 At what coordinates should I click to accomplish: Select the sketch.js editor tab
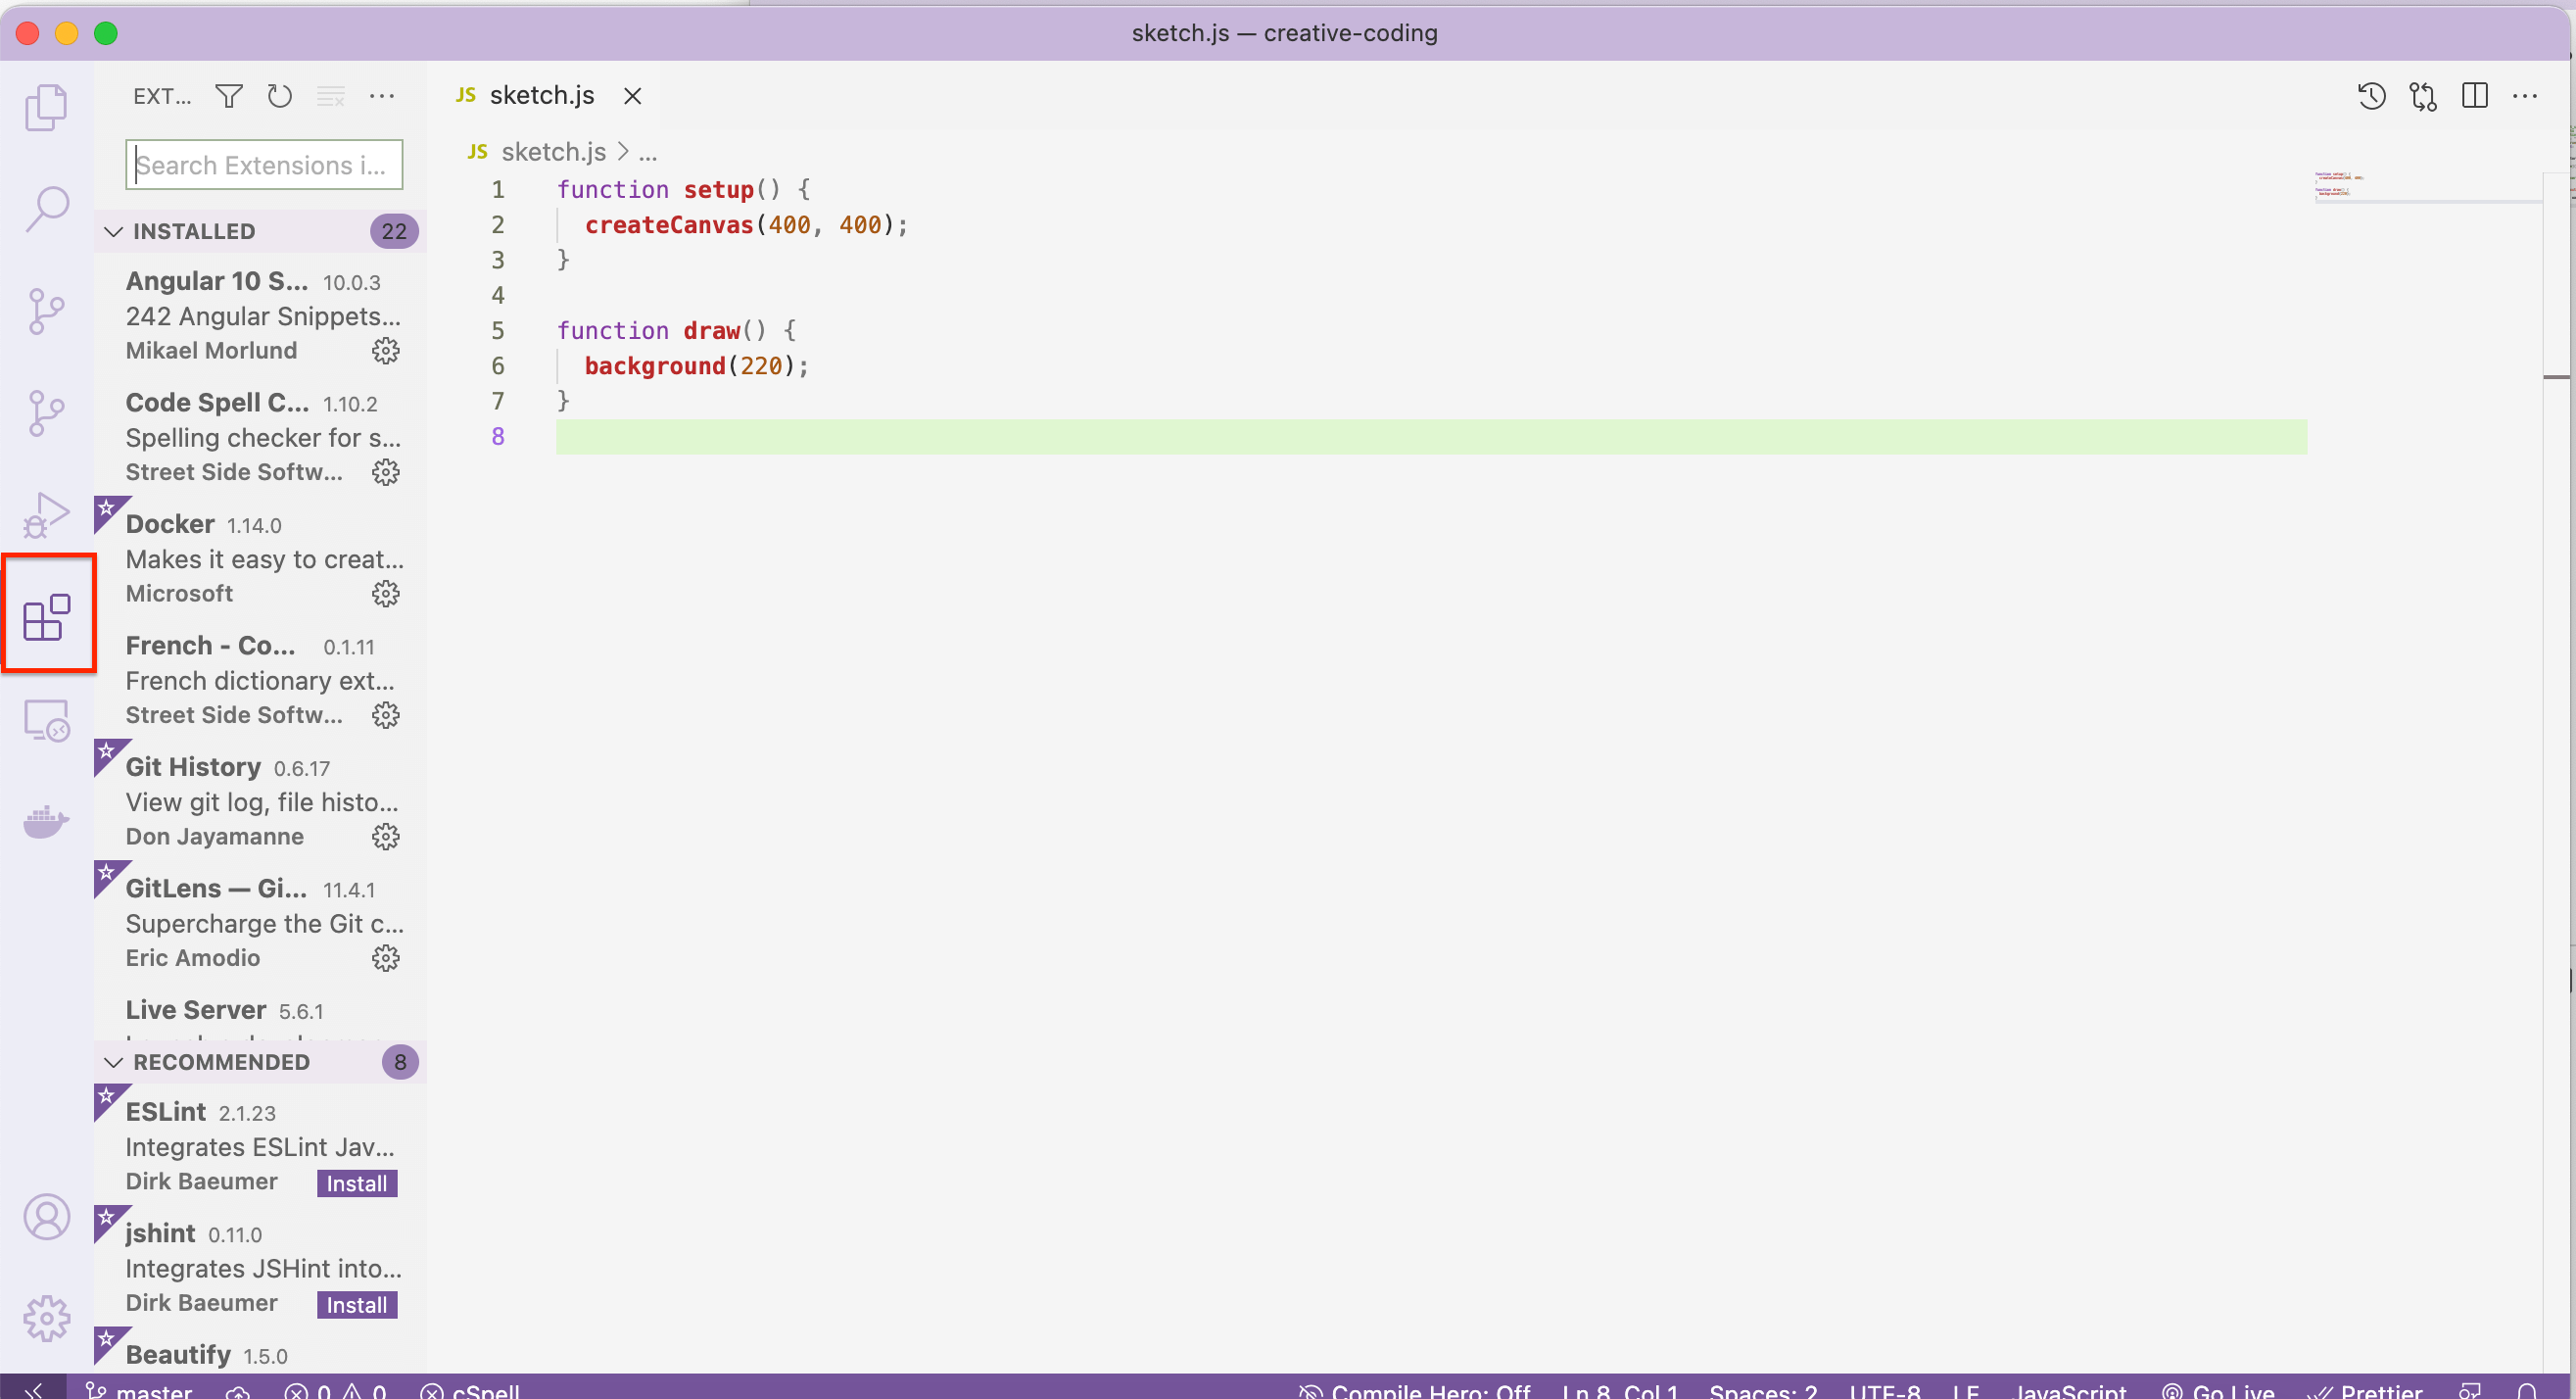coord(540,96)
